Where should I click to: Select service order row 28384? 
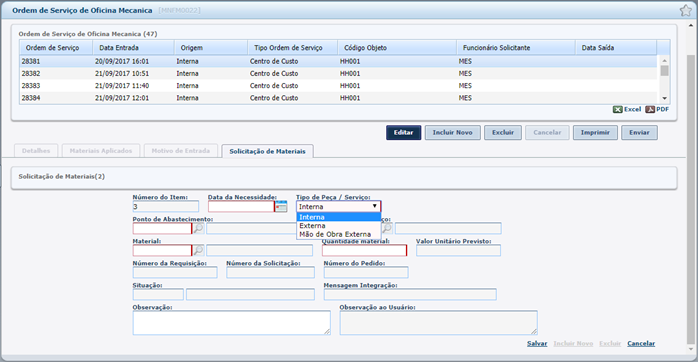(x=338, y=98)
